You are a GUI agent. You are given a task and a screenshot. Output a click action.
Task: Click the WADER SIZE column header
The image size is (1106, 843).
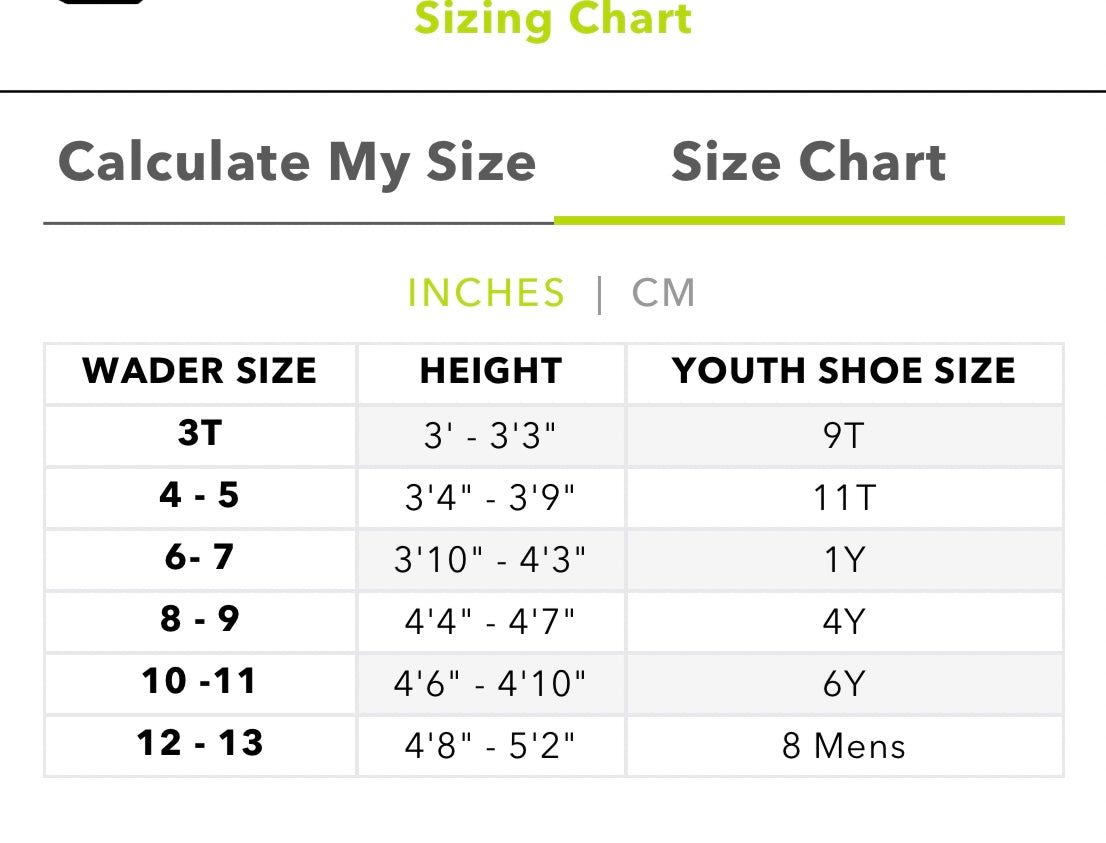pyautogui.click(x=200, y=371)
